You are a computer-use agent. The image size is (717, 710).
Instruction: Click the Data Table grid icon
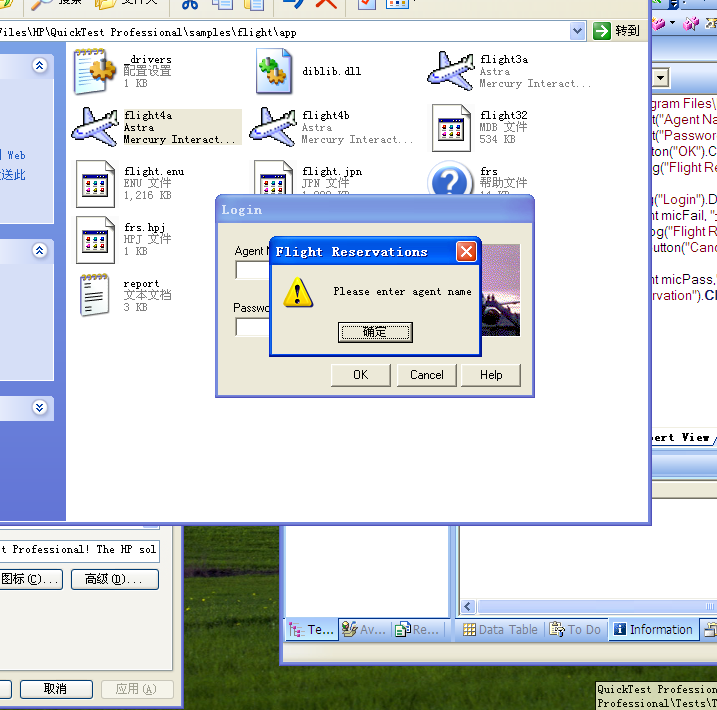tap(469, 630)
